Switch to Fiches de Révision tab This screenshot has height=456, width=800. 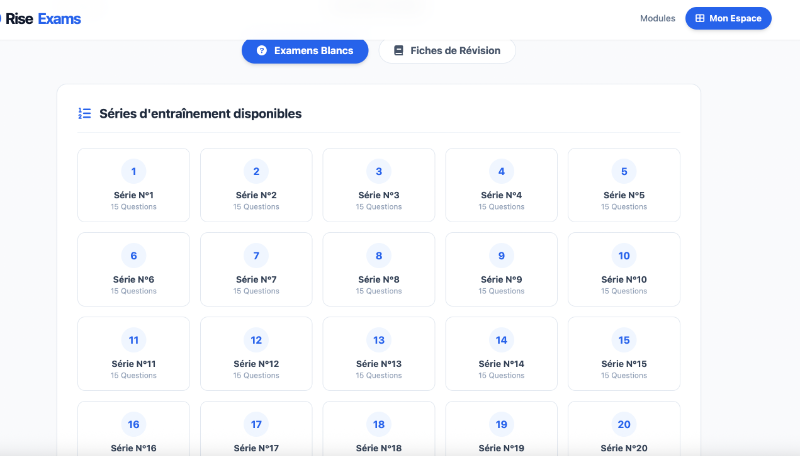coord(447,51)
